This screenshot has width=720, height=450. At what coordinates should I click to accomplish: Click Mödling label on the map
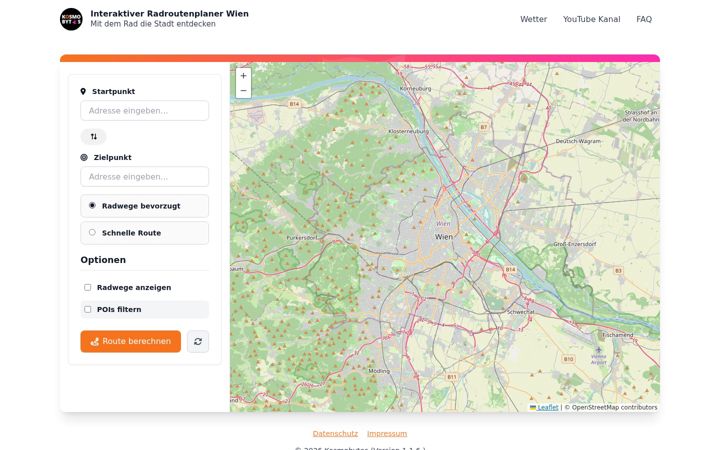coord(379,371)
